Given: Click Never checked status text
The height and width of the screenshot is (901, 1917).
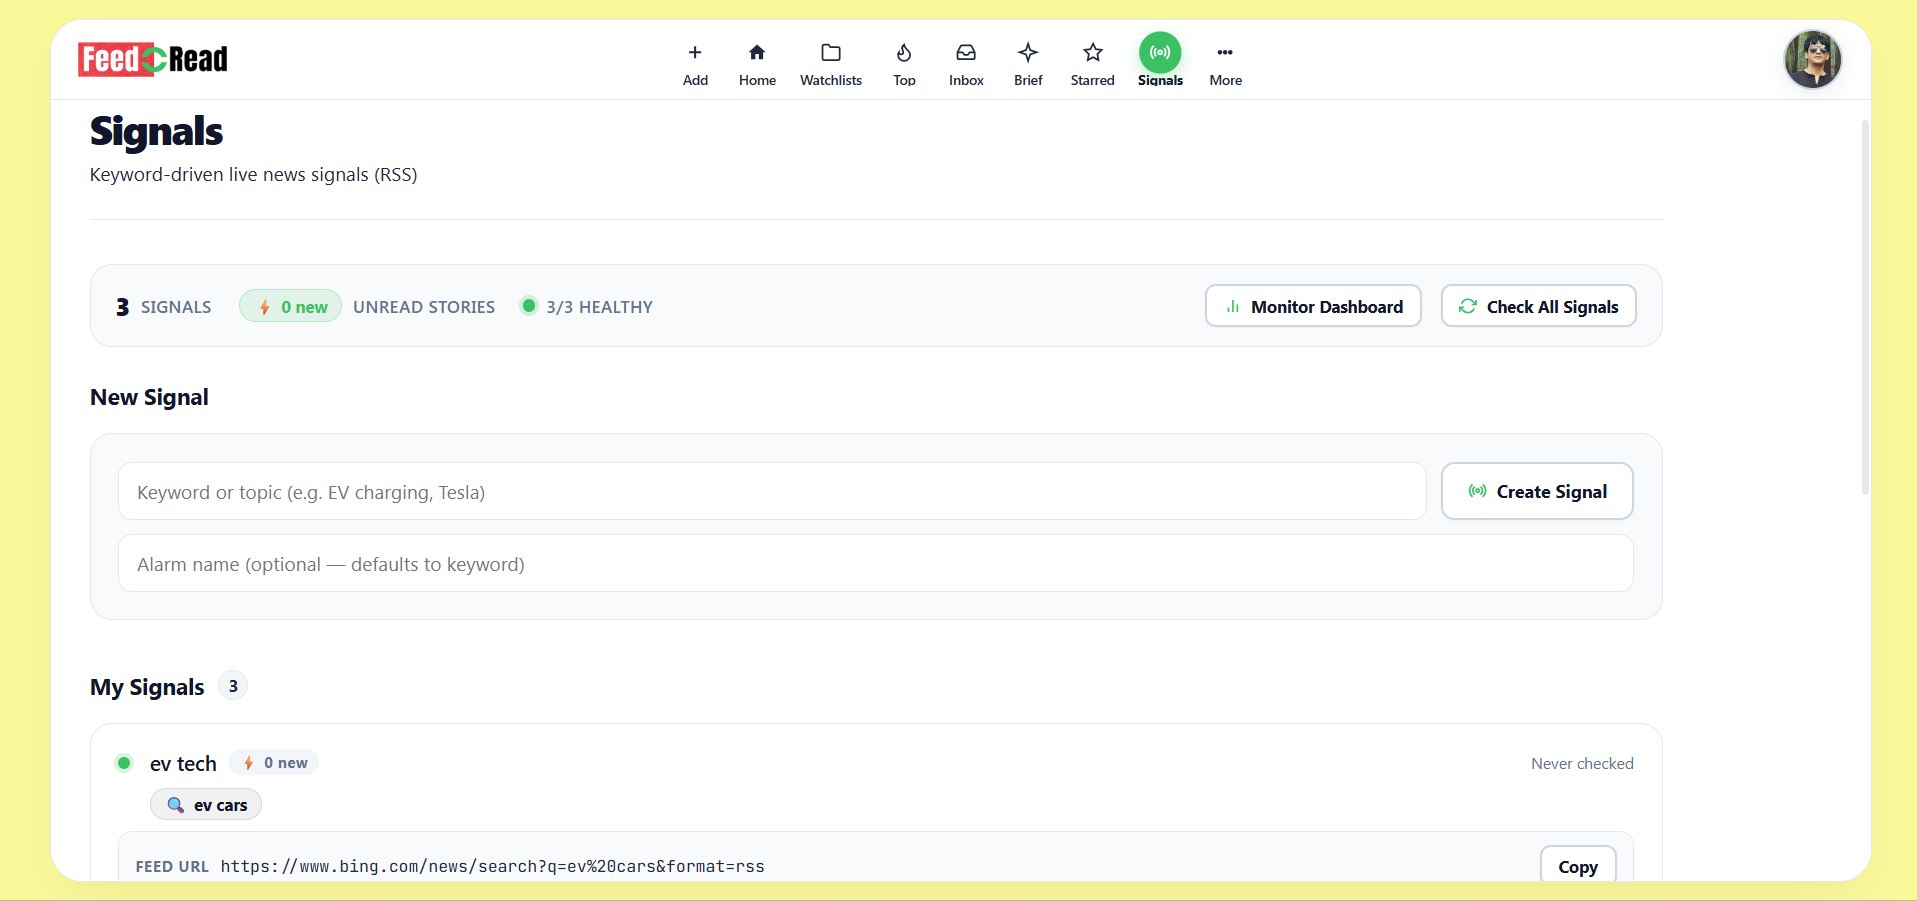Looking at the screenshot, I should 1582,763.
